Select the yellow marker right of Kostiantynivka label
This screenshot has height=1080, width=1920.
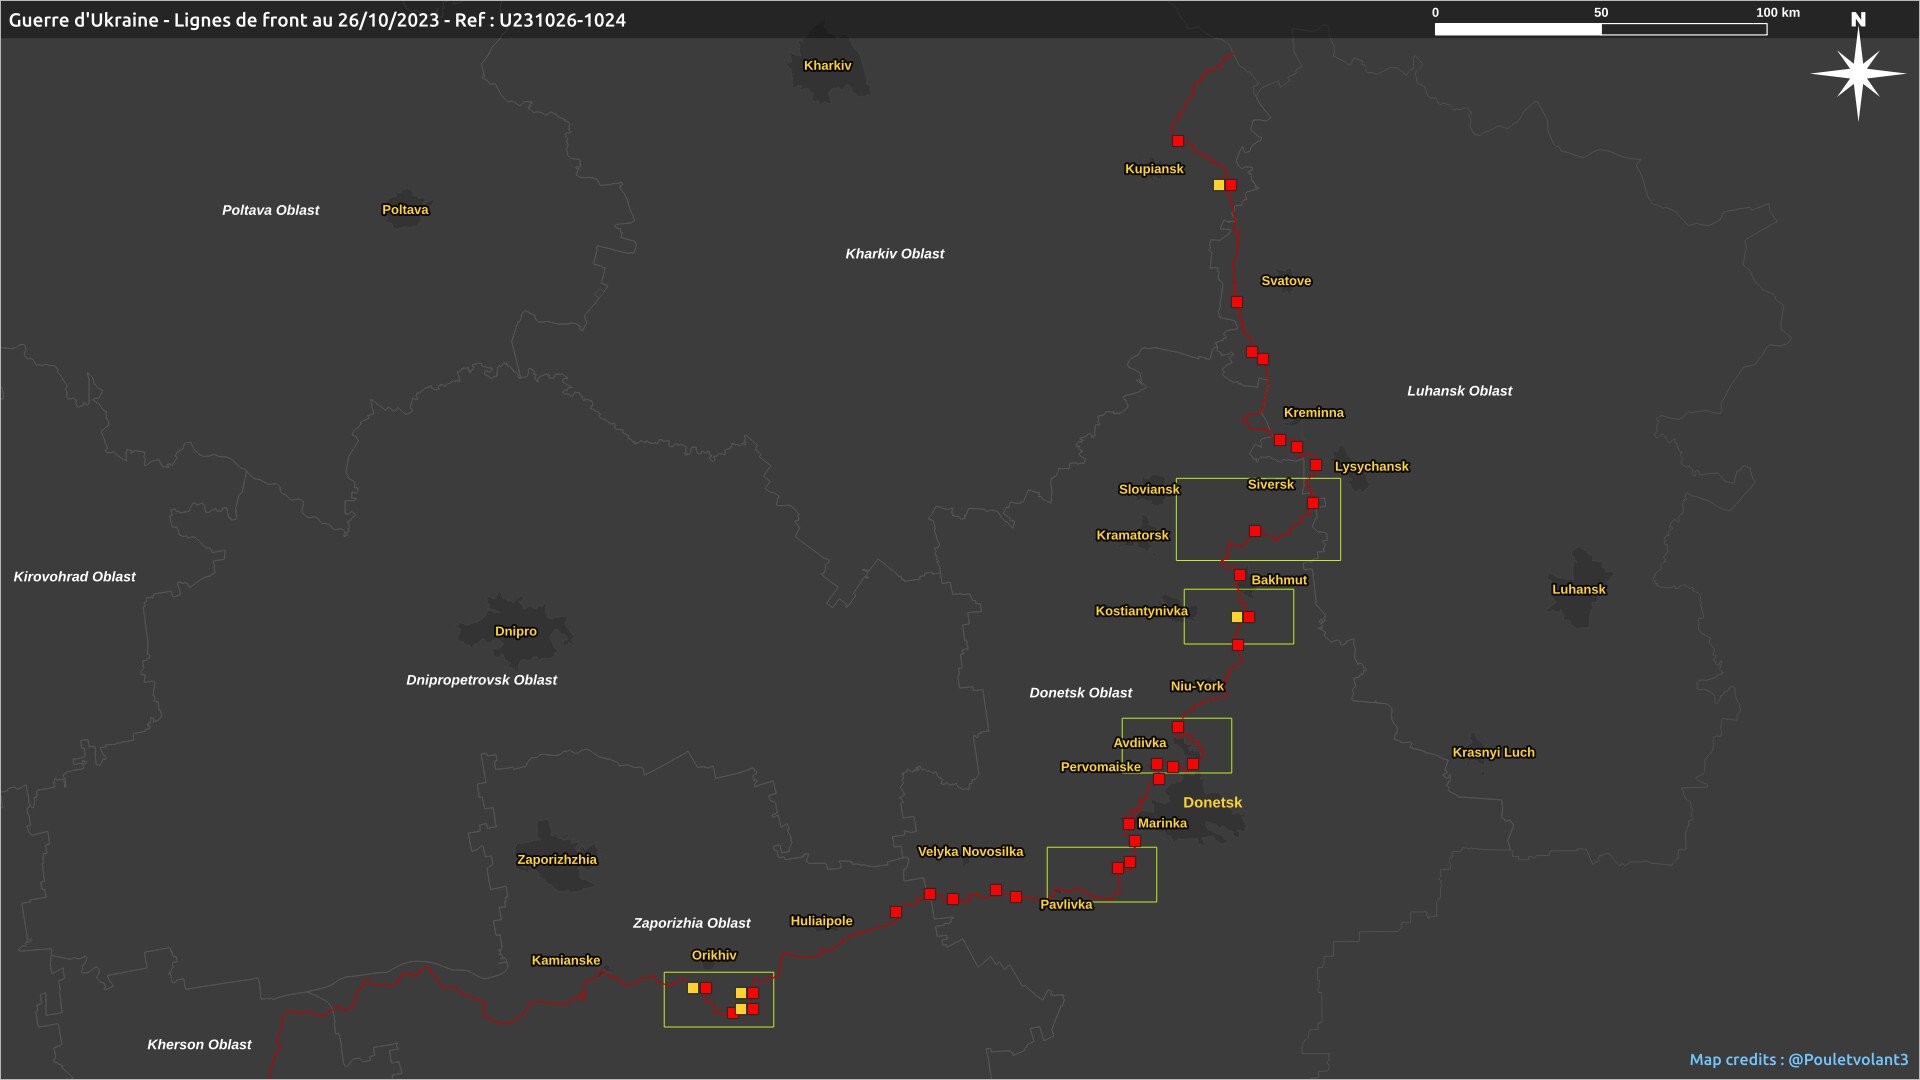tap(1237, 617)
